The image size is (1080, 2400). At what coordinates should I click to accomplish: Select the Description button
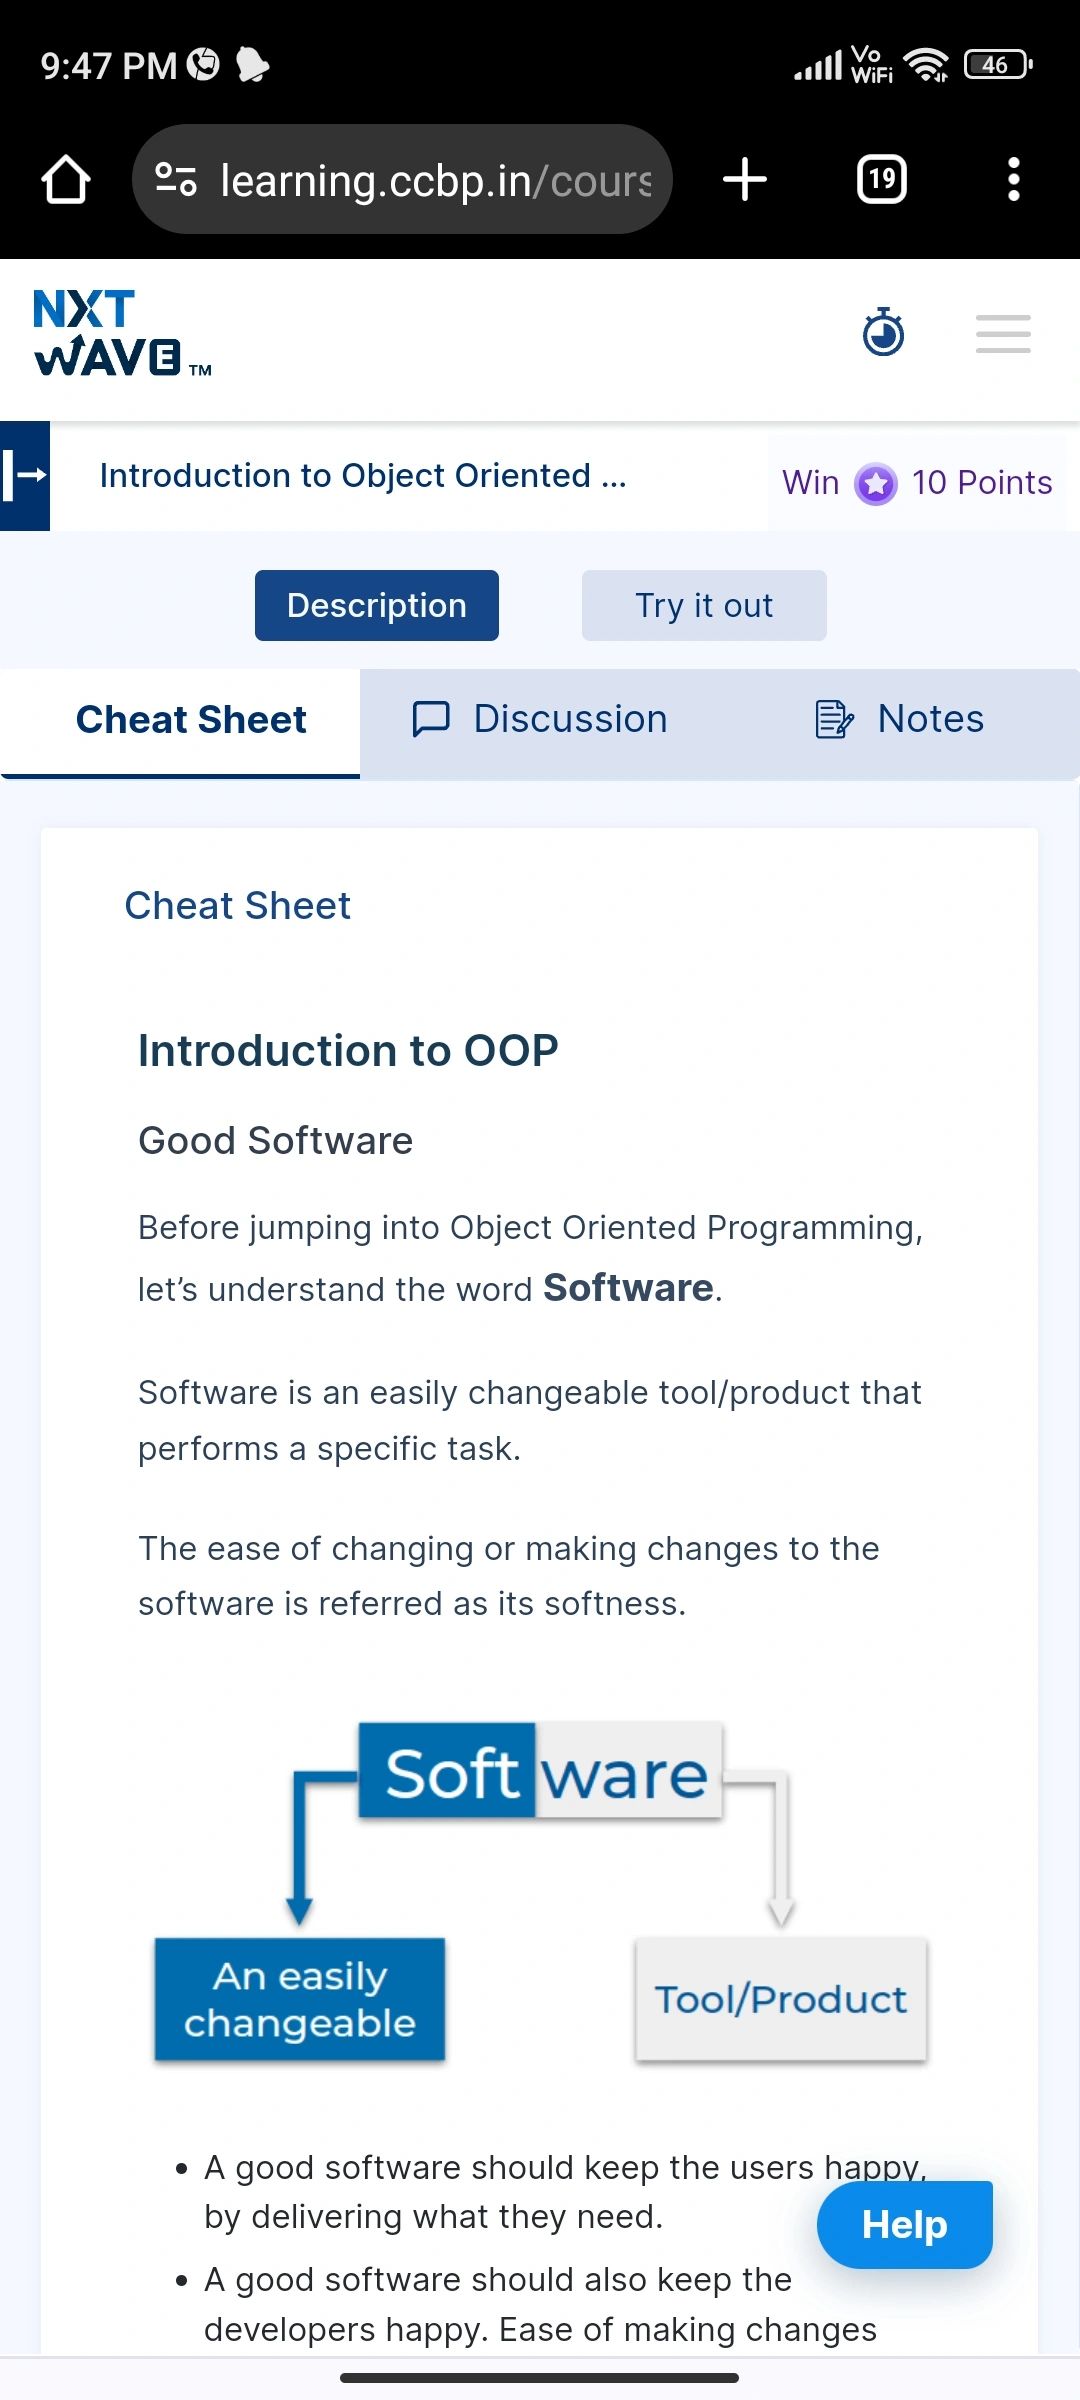[377, 605]
